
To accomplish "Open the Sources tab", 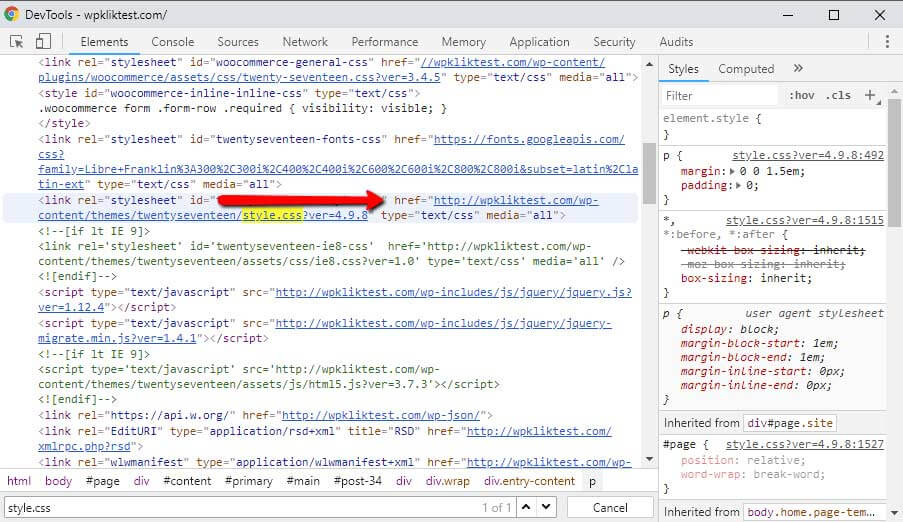I will coord(238,41).
